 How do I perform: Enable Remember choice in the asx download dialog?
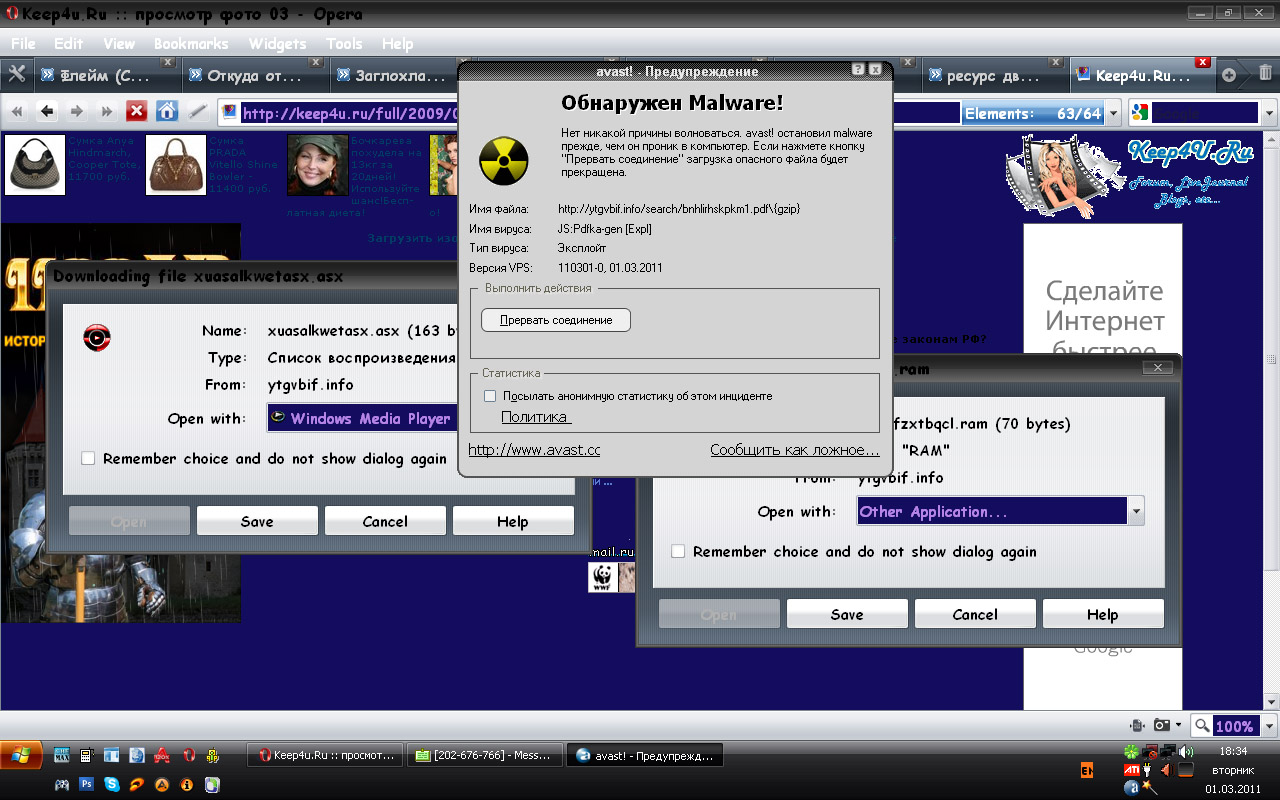point(88,458)
